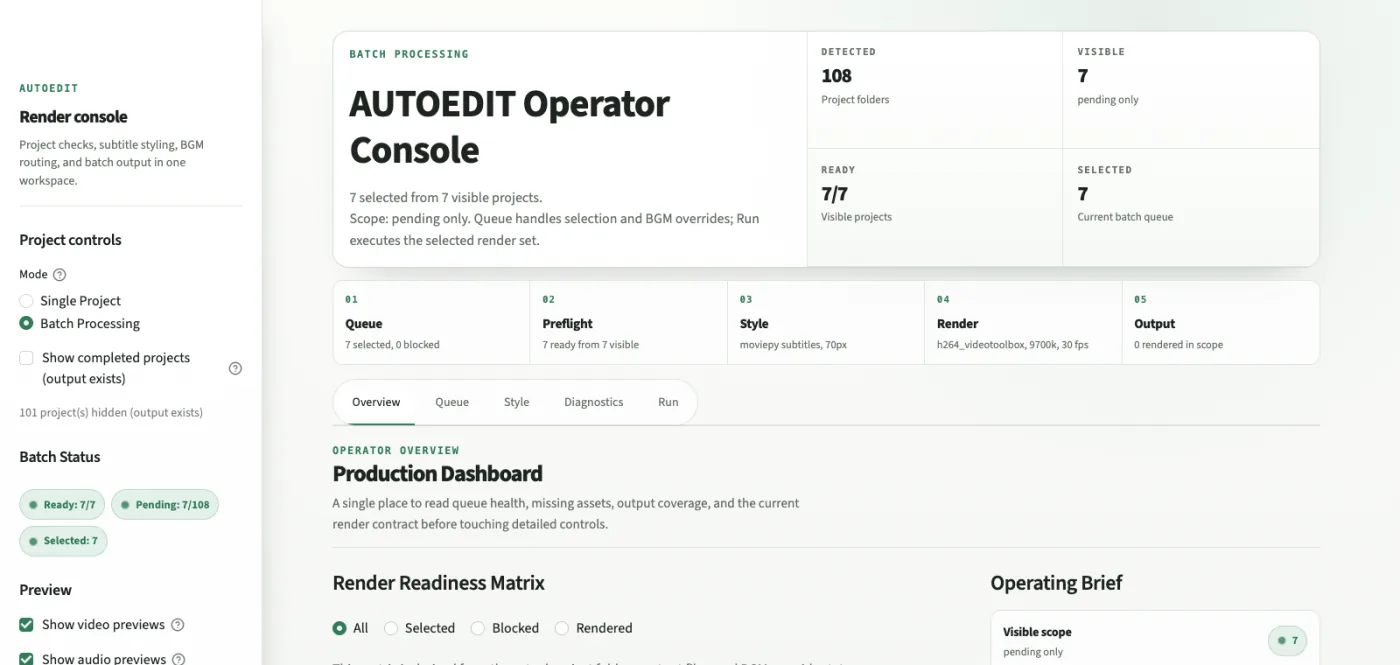The width and height of the screenshot is (1400, 665).
Task: Click the Visible scope count badge 7
Action: (1287, 640)
